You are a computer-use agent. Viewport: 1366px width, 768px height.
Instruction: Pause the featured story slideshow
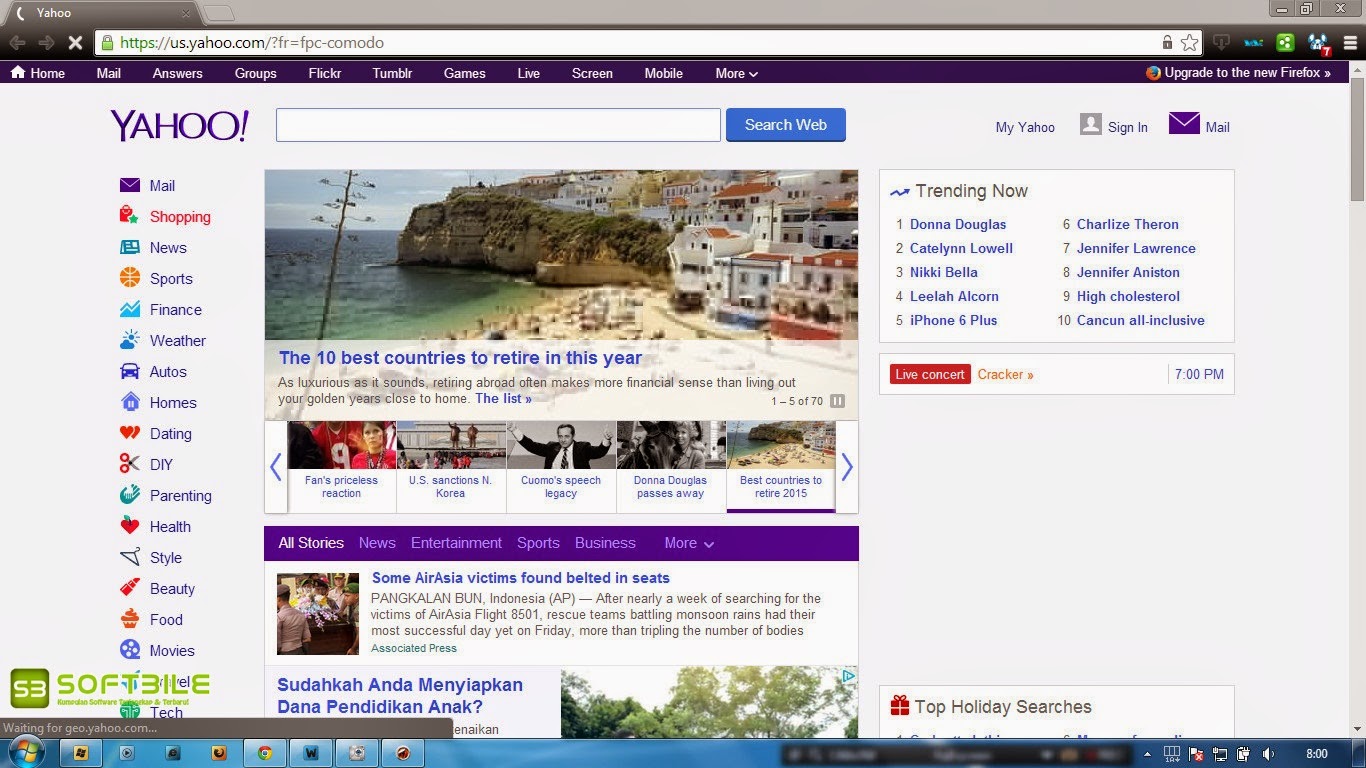pyautogui.click(x=838, y=401)
